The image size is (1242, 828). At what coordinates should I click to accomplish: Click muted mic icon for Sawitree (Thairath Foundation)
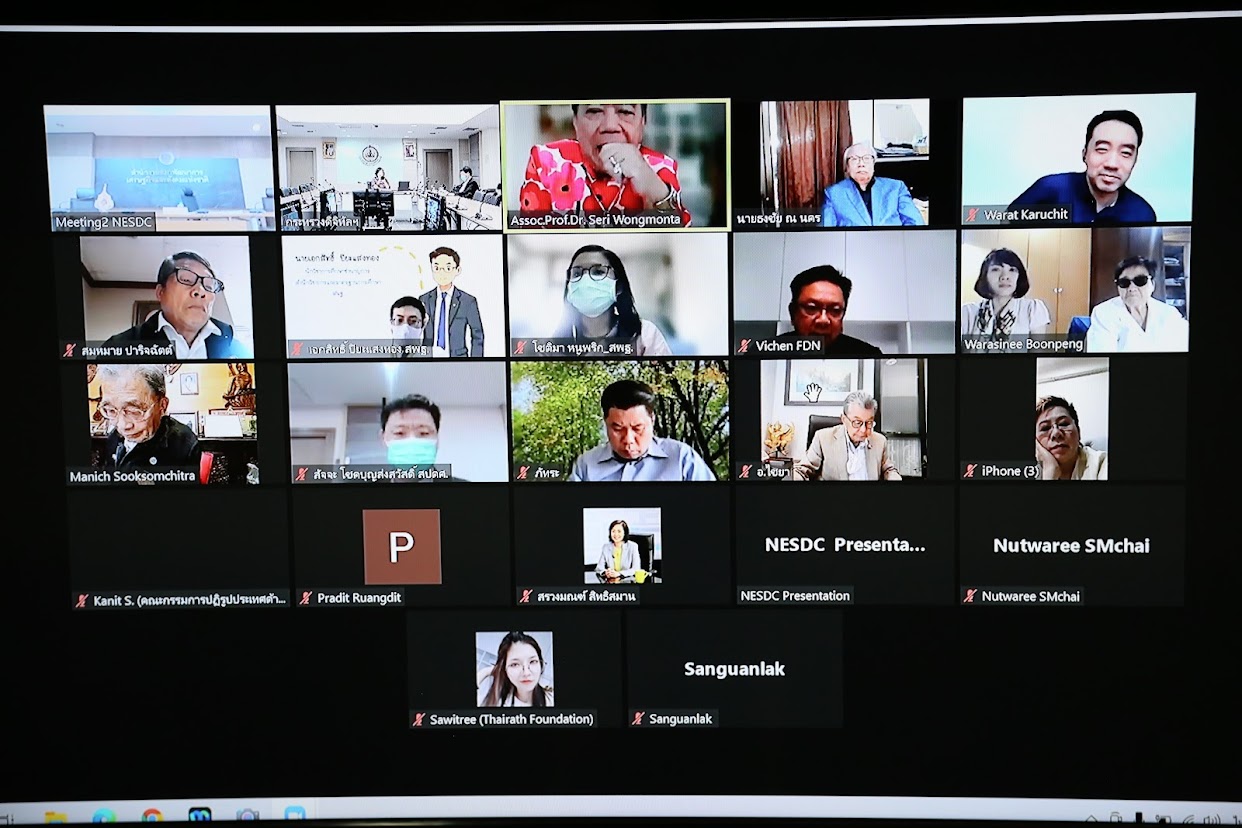419,719
